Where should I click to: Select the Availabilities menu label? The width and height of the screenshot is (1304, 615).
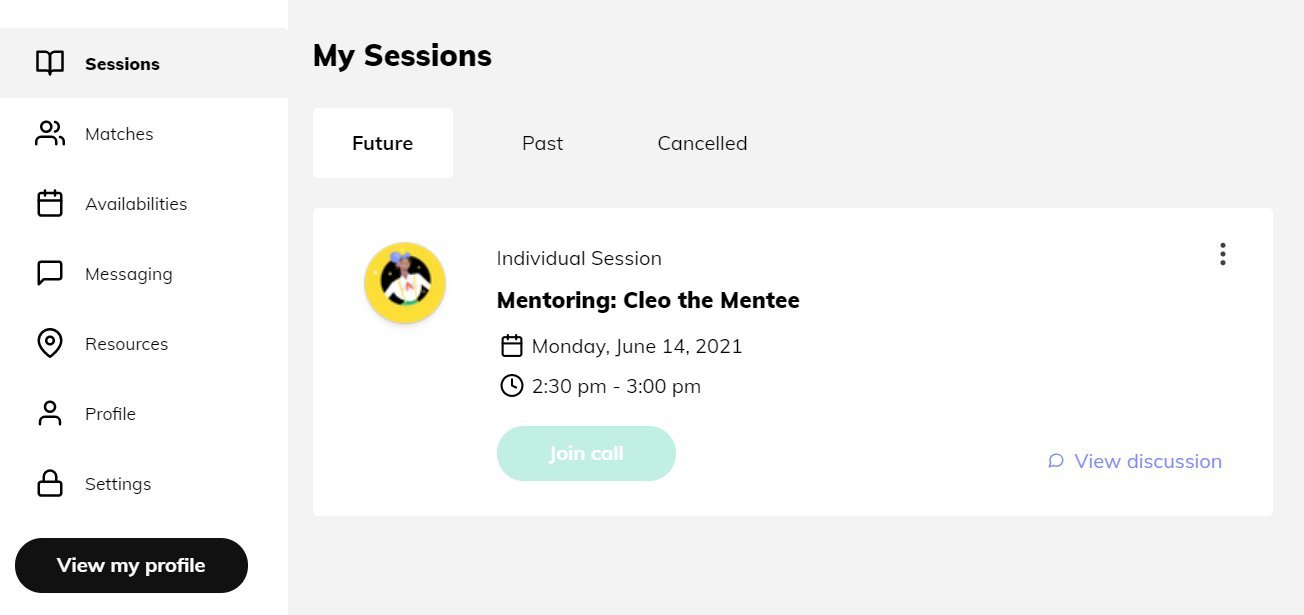click(x=136, y=204)
